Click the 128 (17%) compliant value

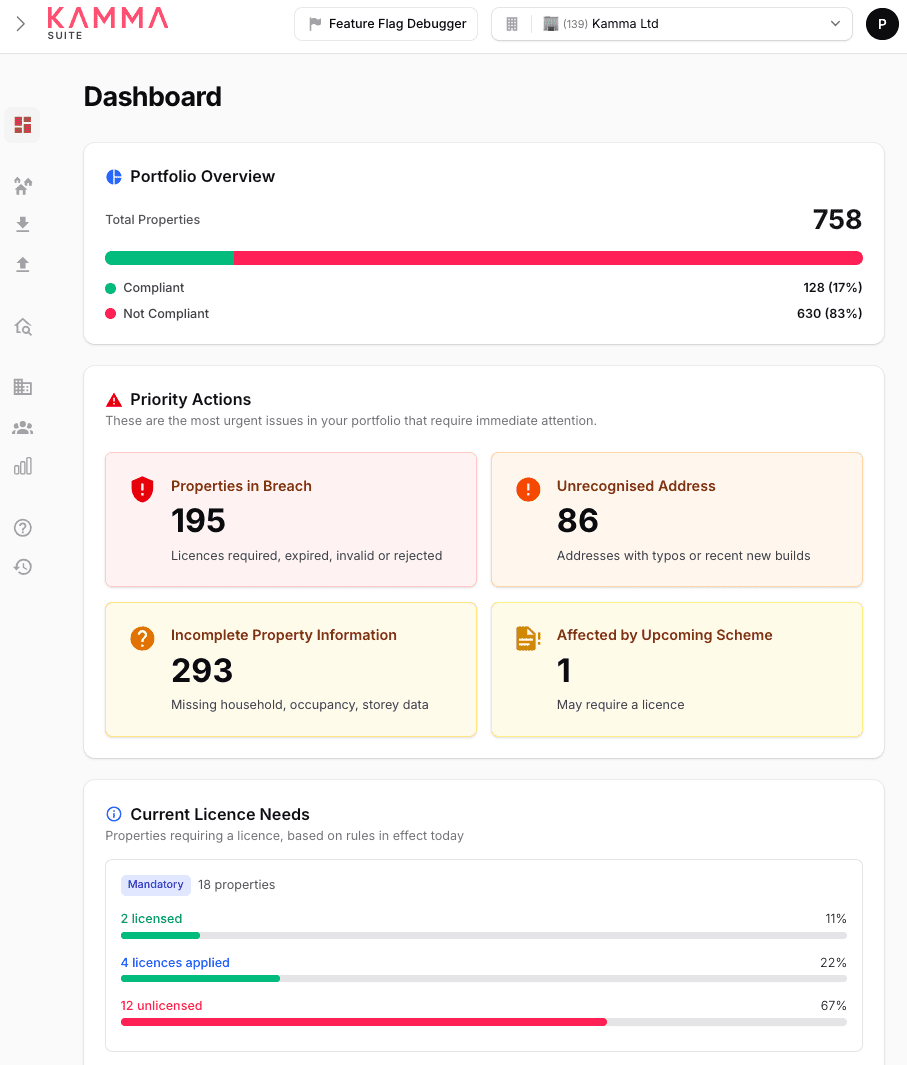pos(832,287)
